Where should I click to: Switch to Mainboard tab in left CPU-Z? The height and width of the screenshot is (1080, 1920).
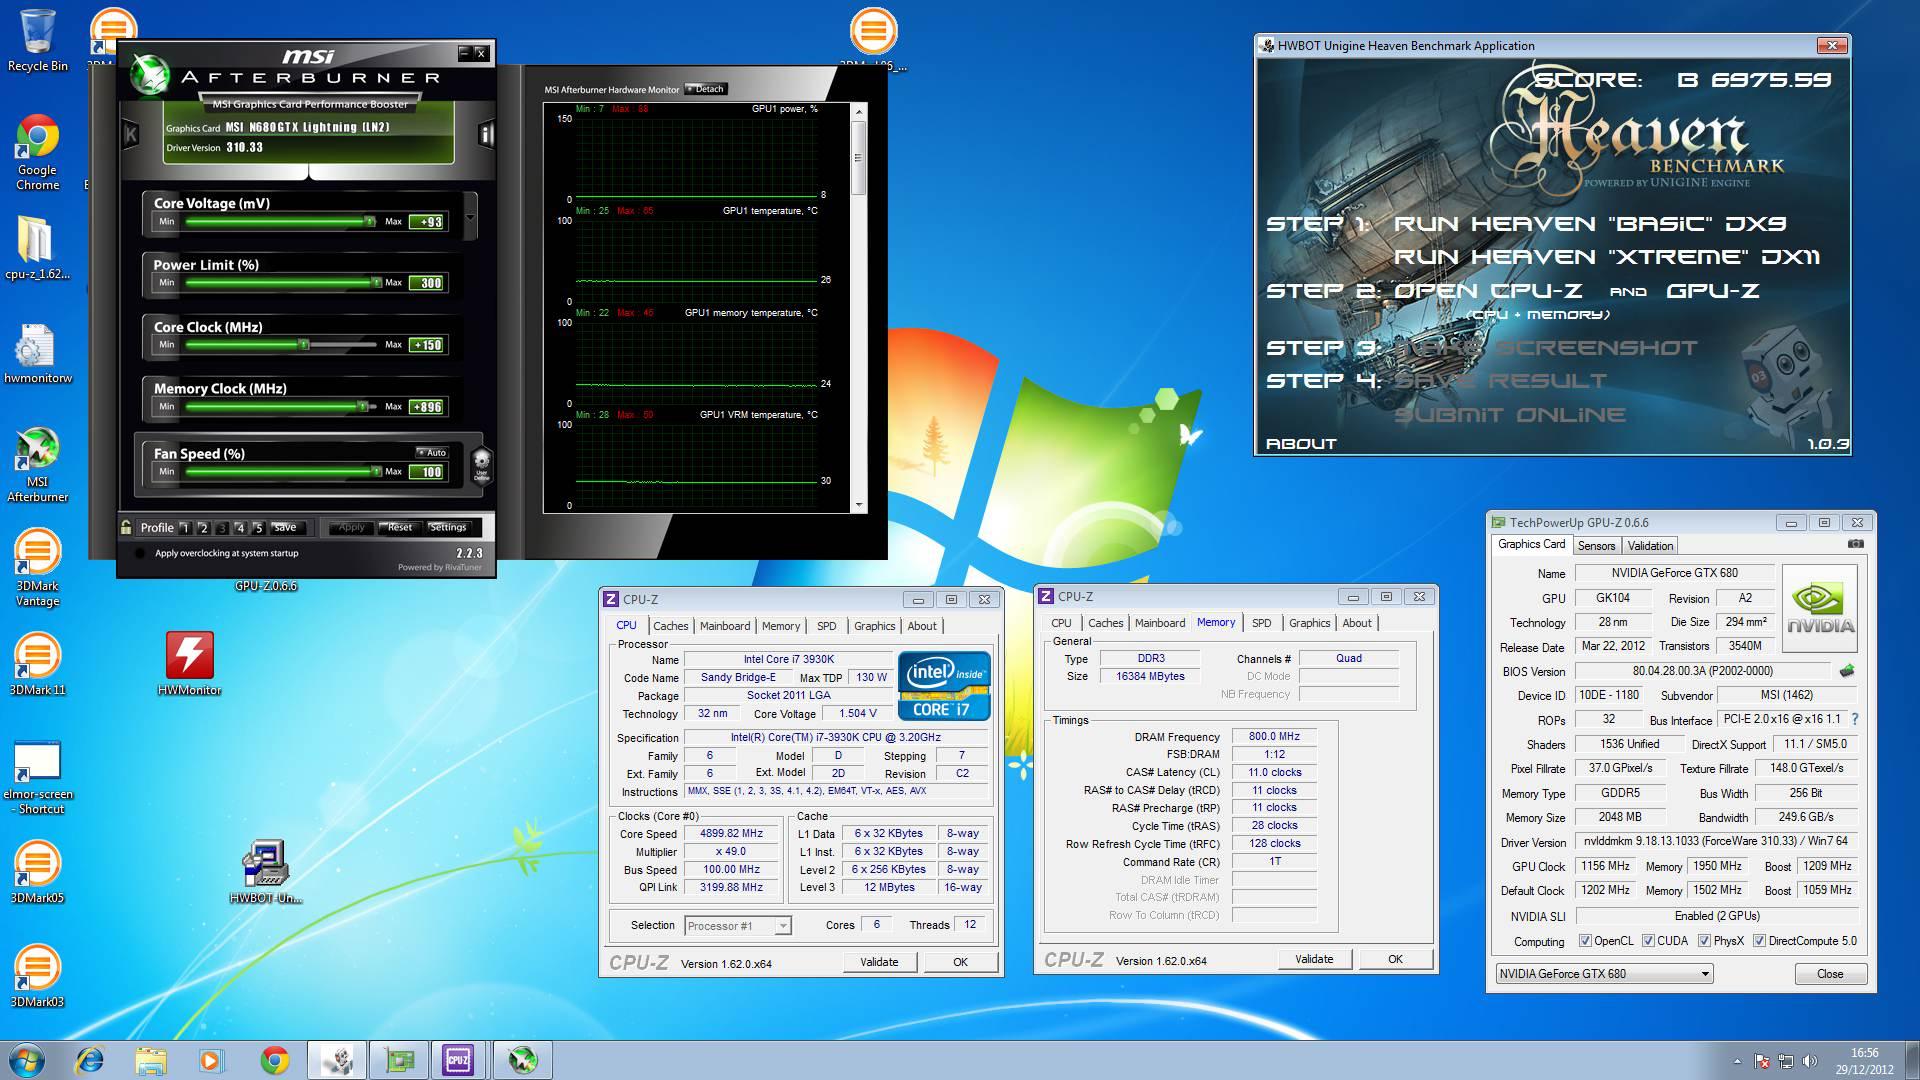point(724,626)
